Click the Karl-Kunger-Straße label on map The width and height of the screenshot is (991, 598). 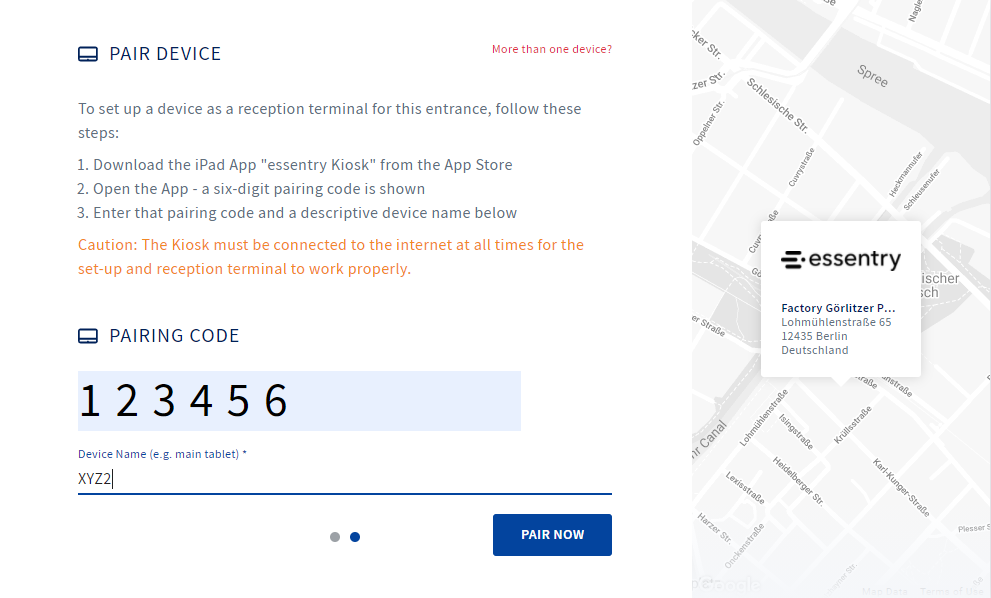click(901, 487)
